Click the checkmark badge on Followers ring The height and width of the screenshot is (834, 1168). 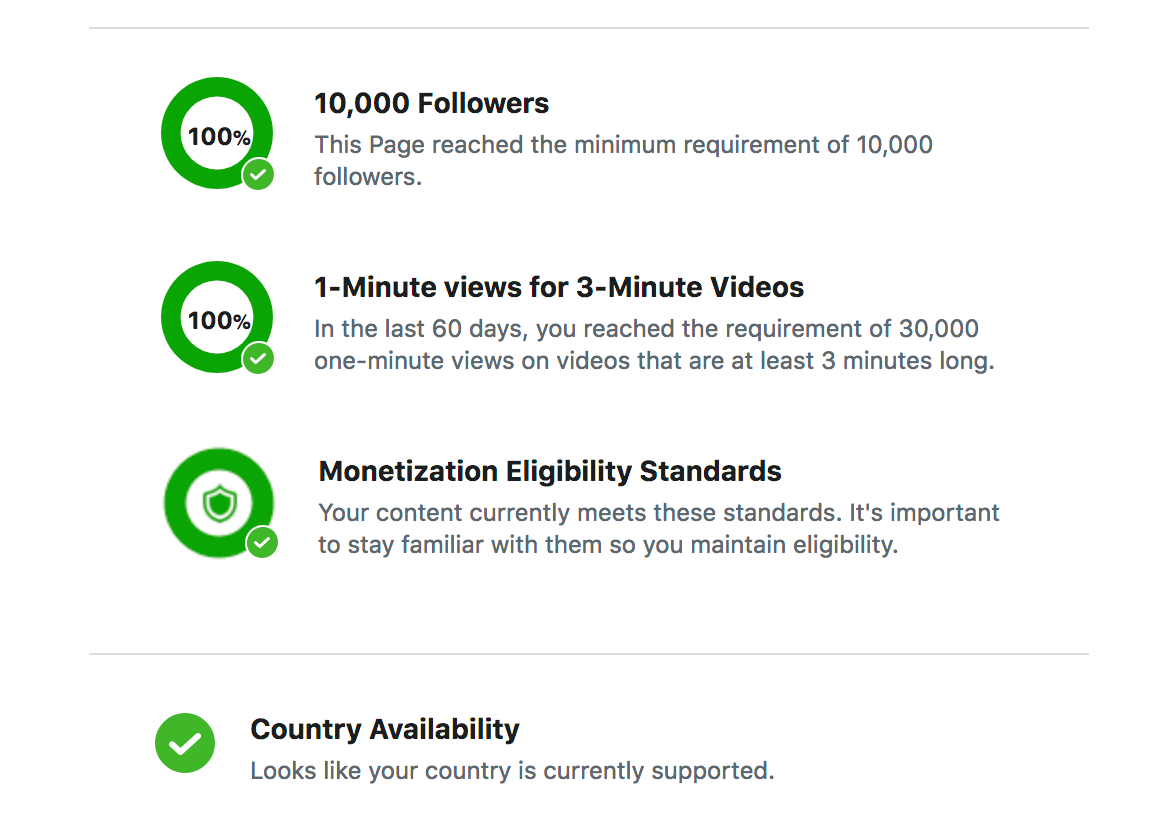point(258,175)
